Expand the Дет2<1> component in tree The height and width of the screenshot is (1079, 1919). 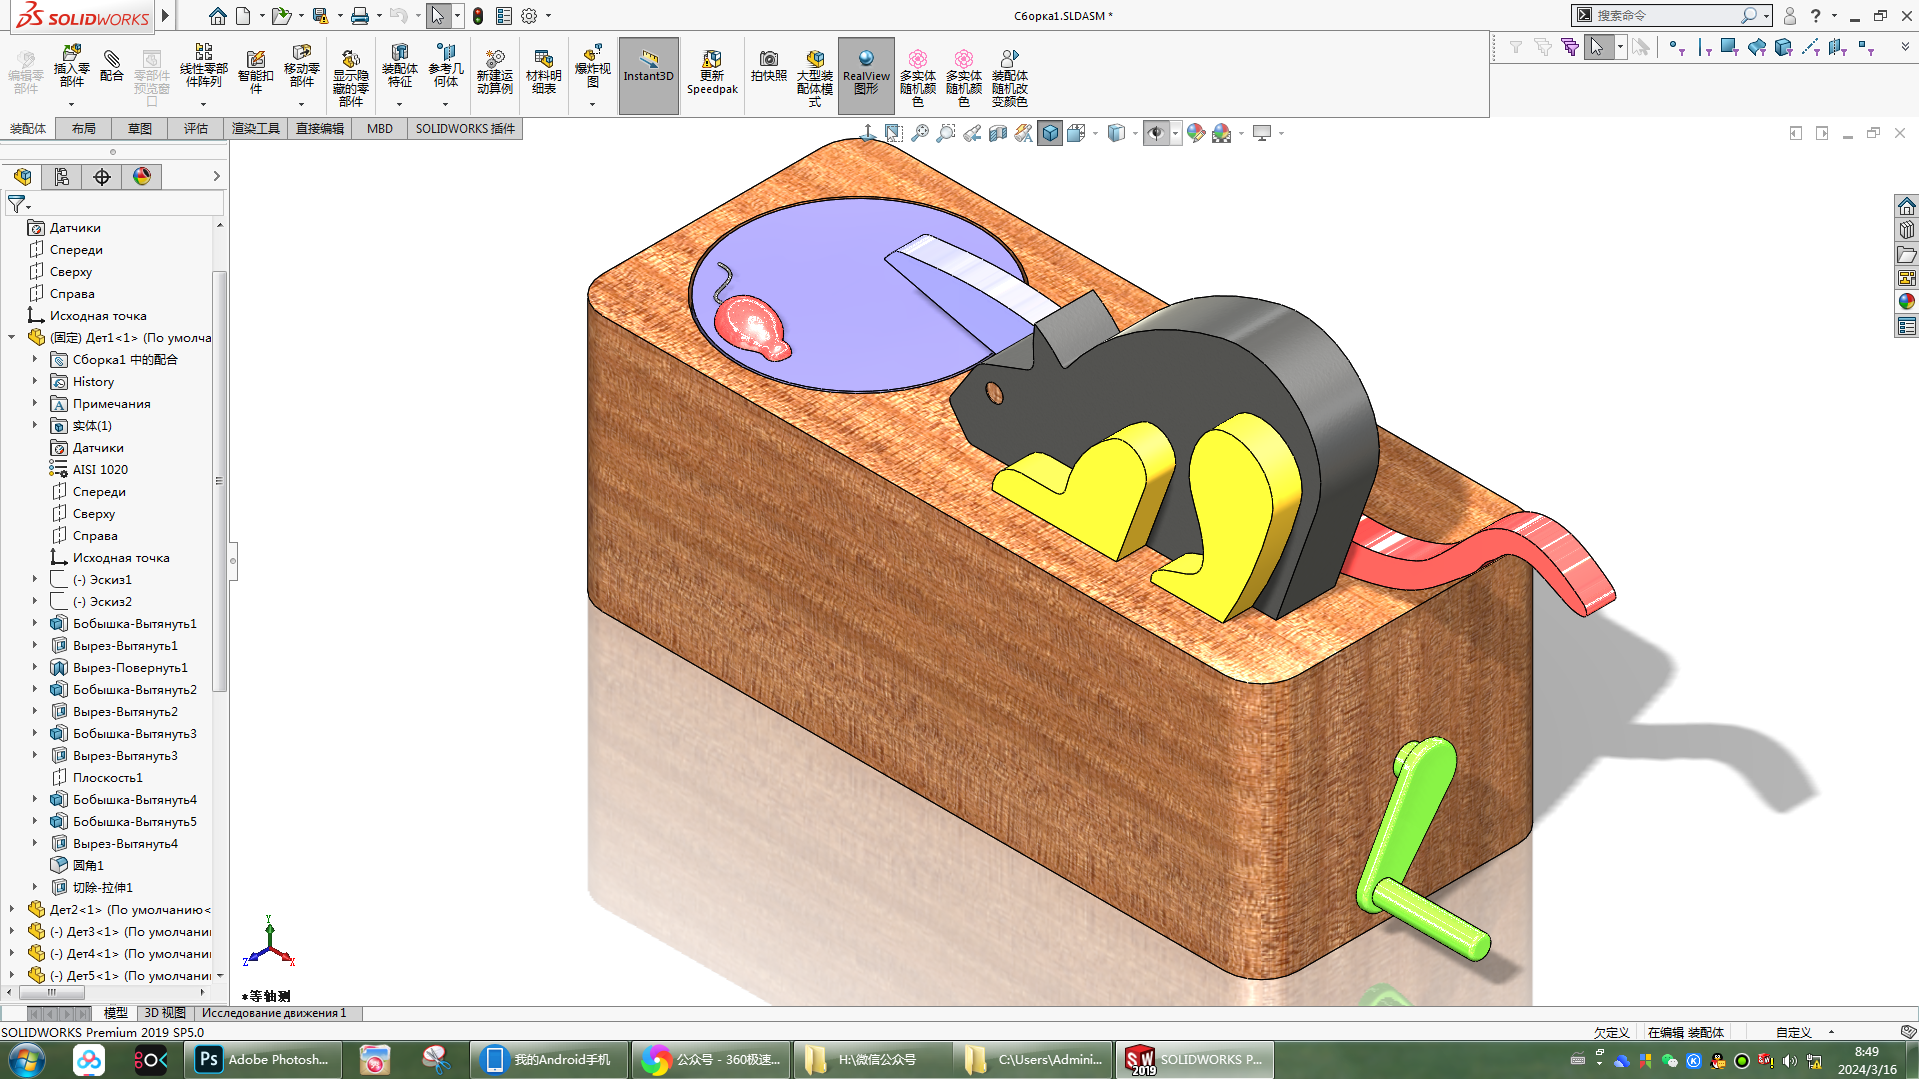(12, 909)
